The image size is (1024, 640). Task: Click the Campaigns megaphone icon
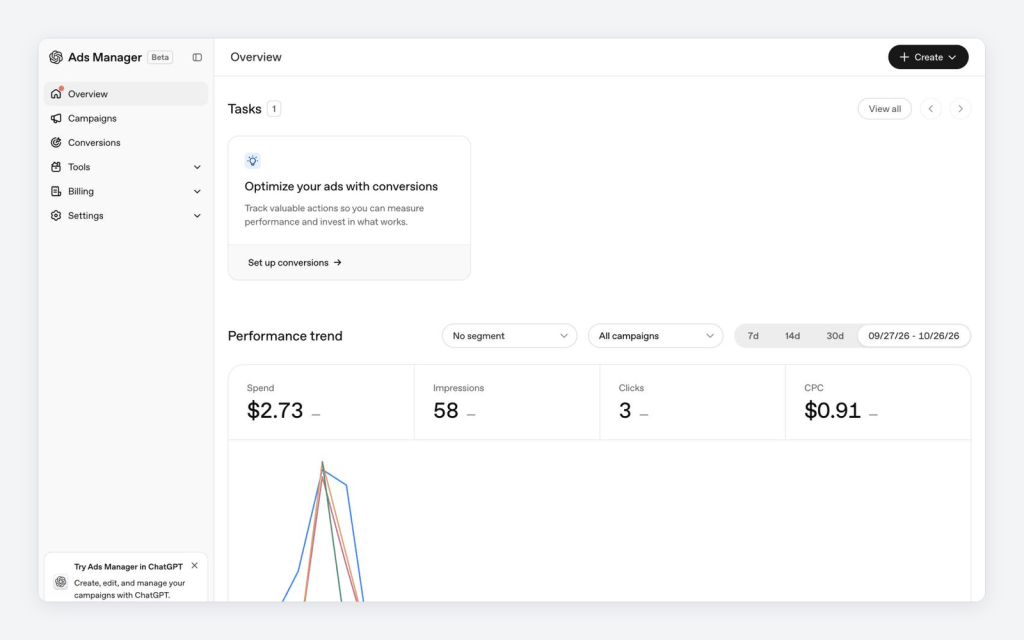[x=56, y=118]
